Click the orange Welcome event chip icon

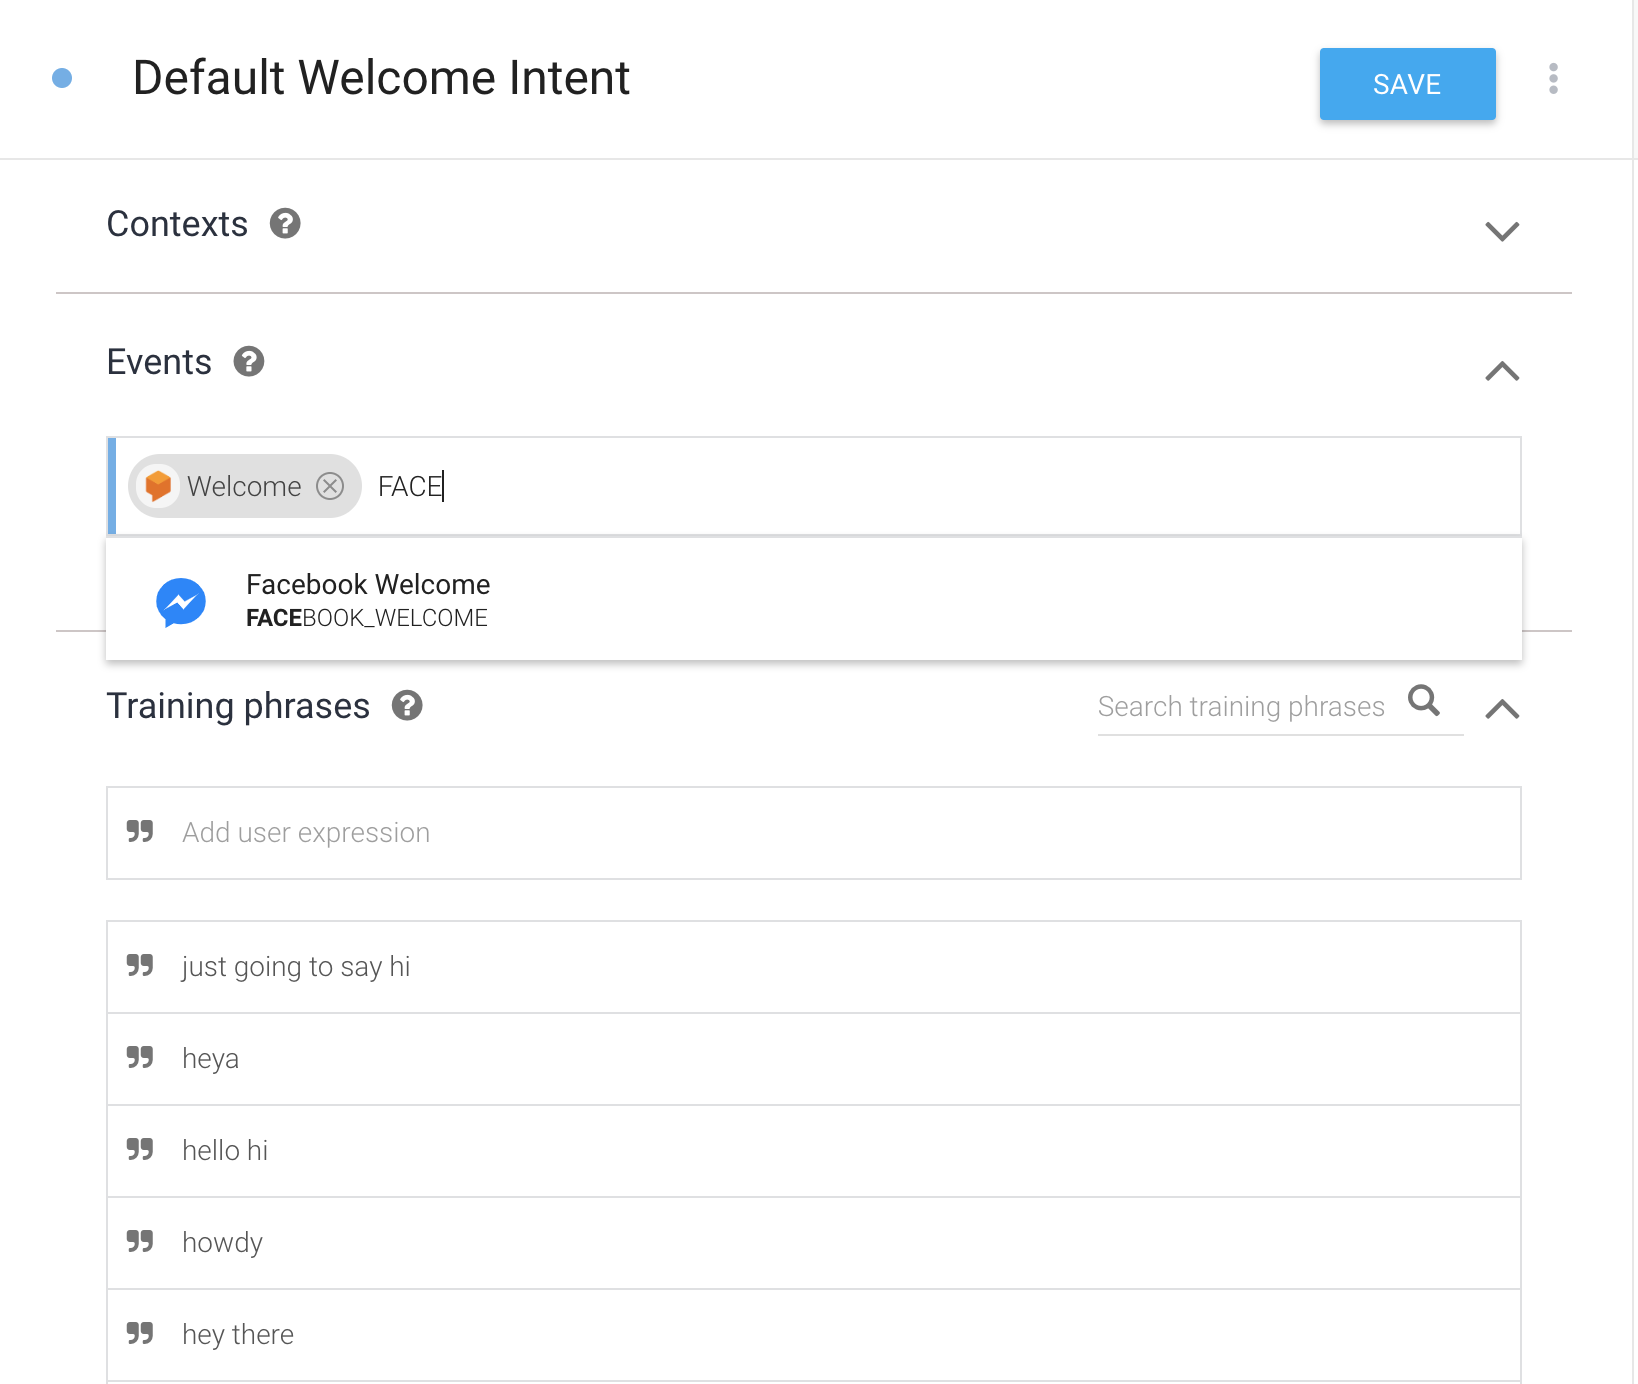coord(158,486)
